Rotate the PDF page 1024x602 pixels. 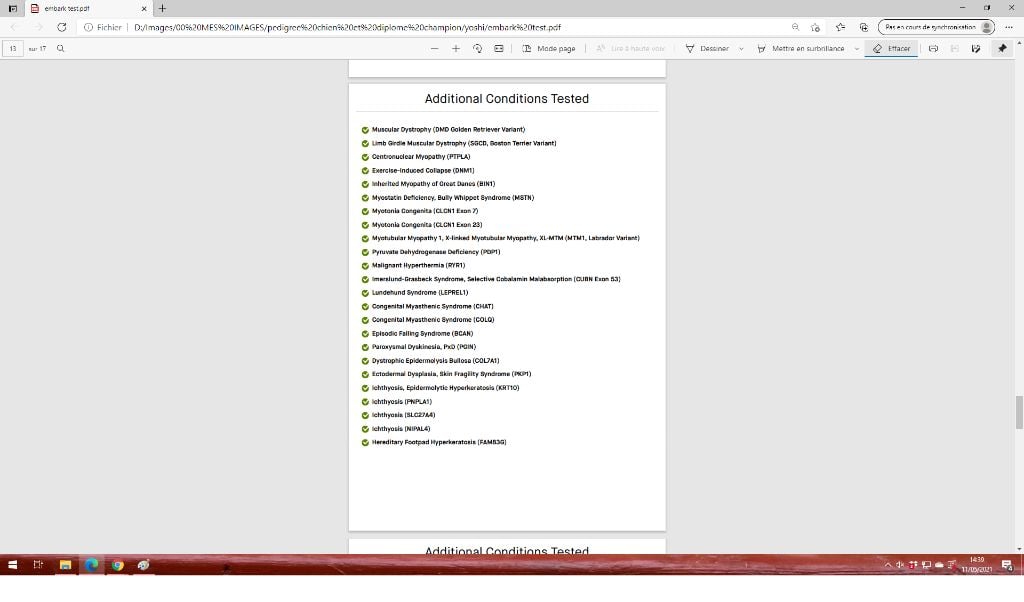[477, 48]
